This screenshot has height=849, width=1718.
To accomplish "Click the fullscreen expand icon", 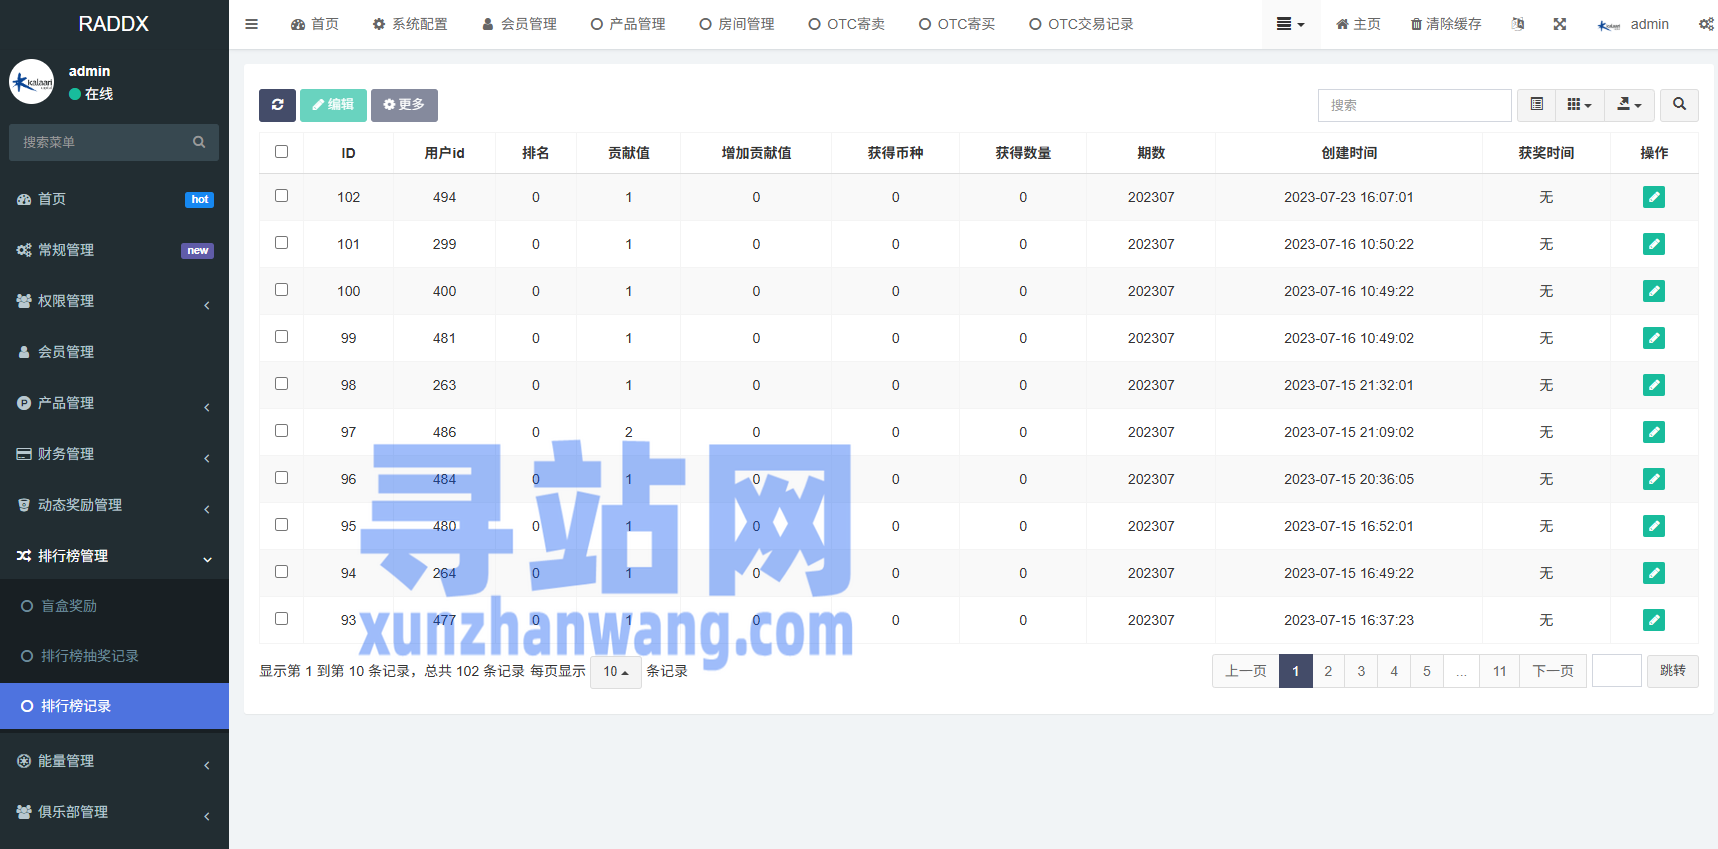I will coord(1559,24).
